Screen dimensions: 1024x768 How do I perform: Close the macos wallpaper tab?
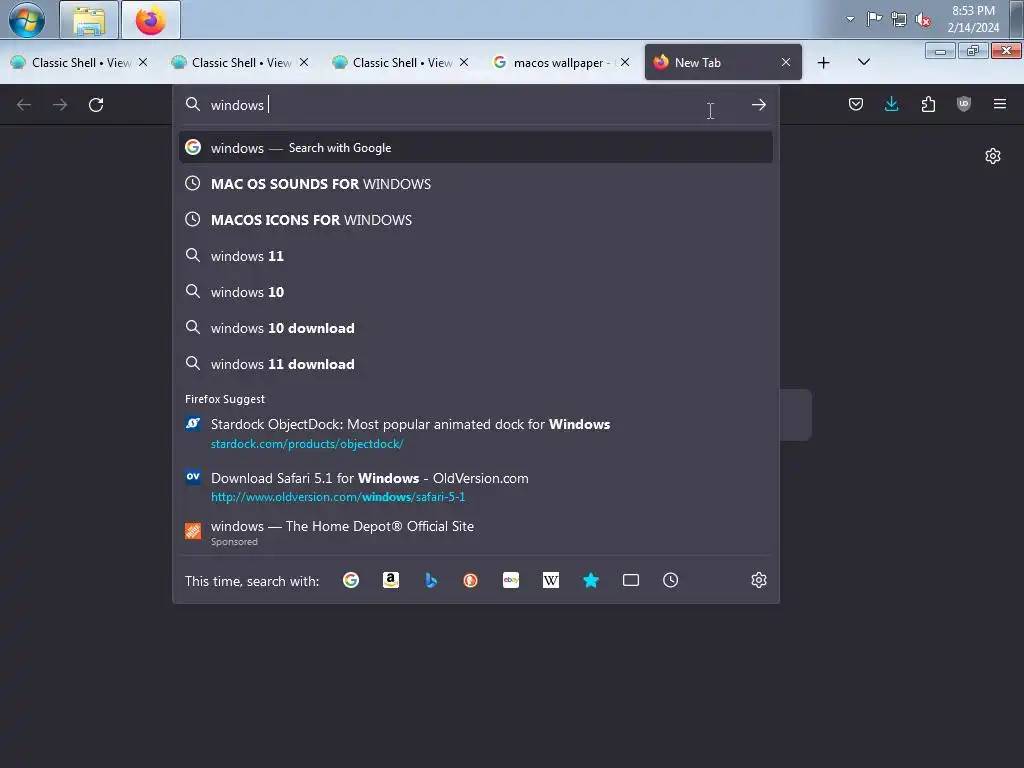coord(625,62)
